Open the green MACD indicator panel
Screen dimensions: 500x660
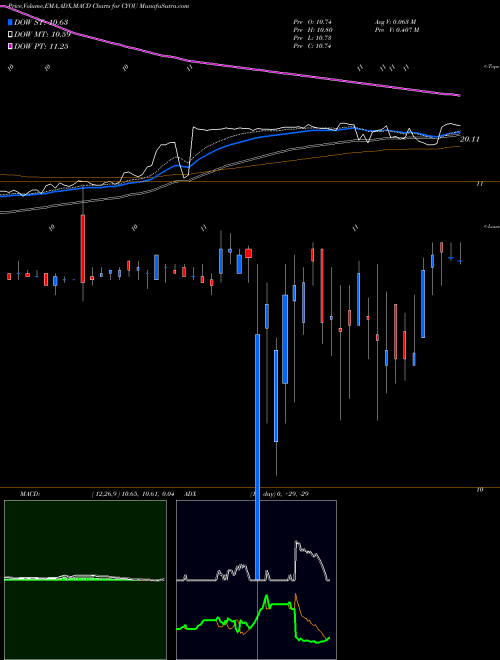[x=85, y=580]
